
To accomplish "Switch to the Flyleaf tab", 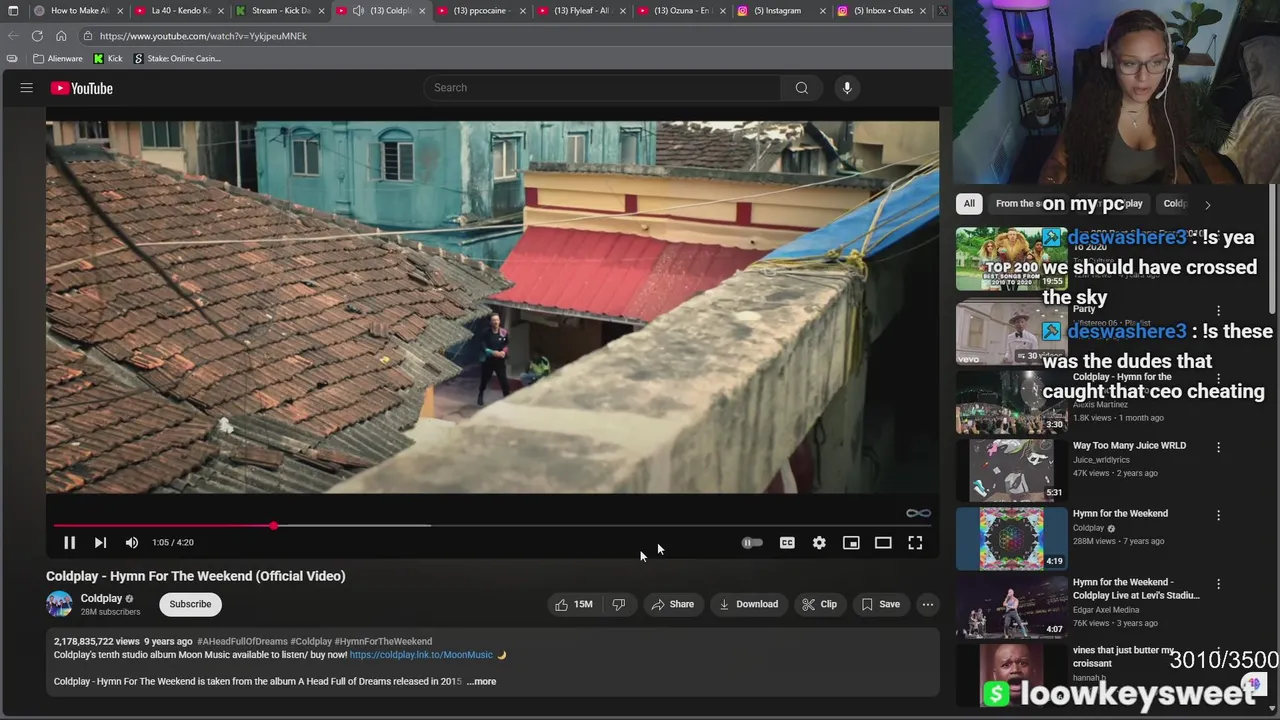I will [x=581, y=11].
